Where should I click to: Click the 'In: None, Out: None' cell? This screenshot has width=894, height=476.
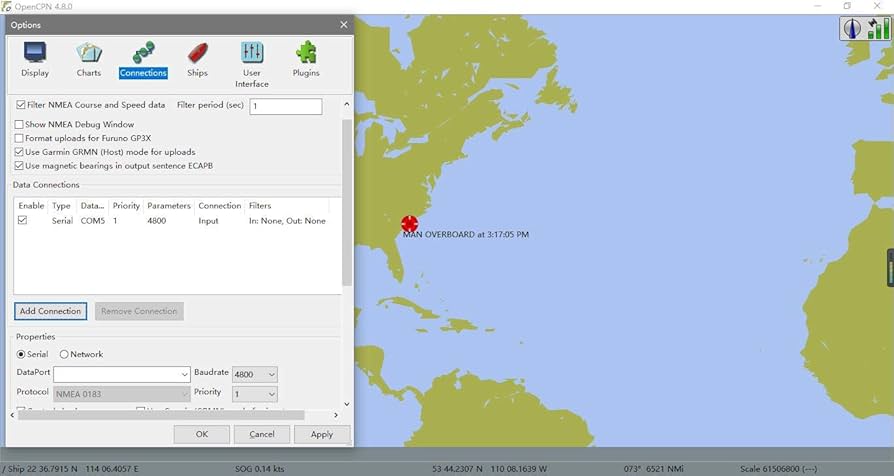pos(287,221)
